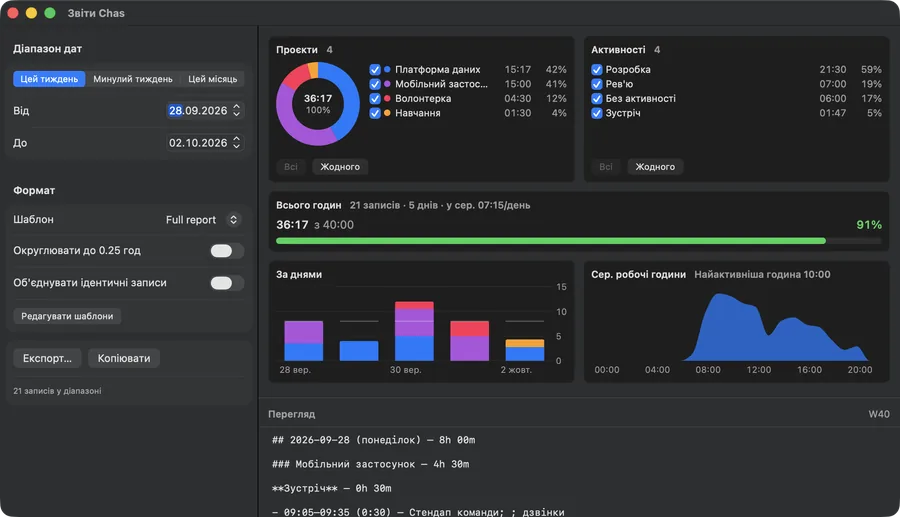Screen dimensions: 900x517
Task: Click the yellow minimize window button
Action: (32, 13)
